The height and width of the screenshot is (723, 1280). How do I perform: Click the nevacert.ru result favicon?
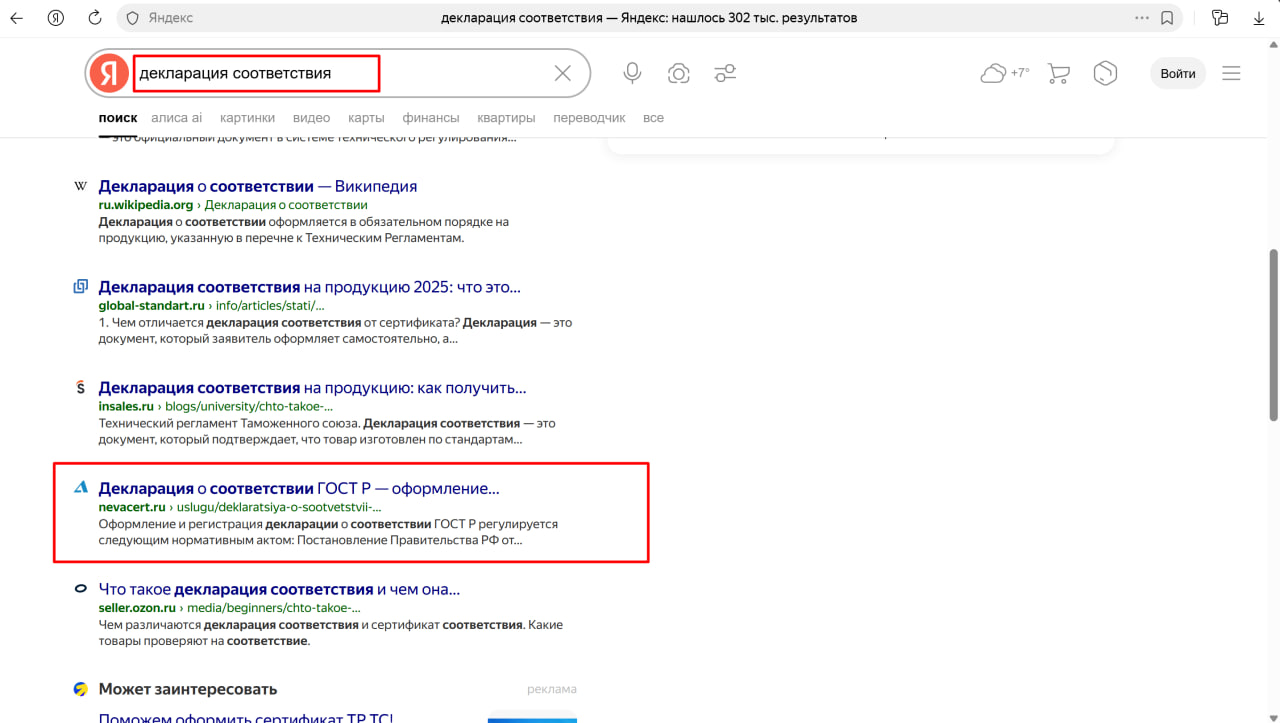click(x=81, y=488)
